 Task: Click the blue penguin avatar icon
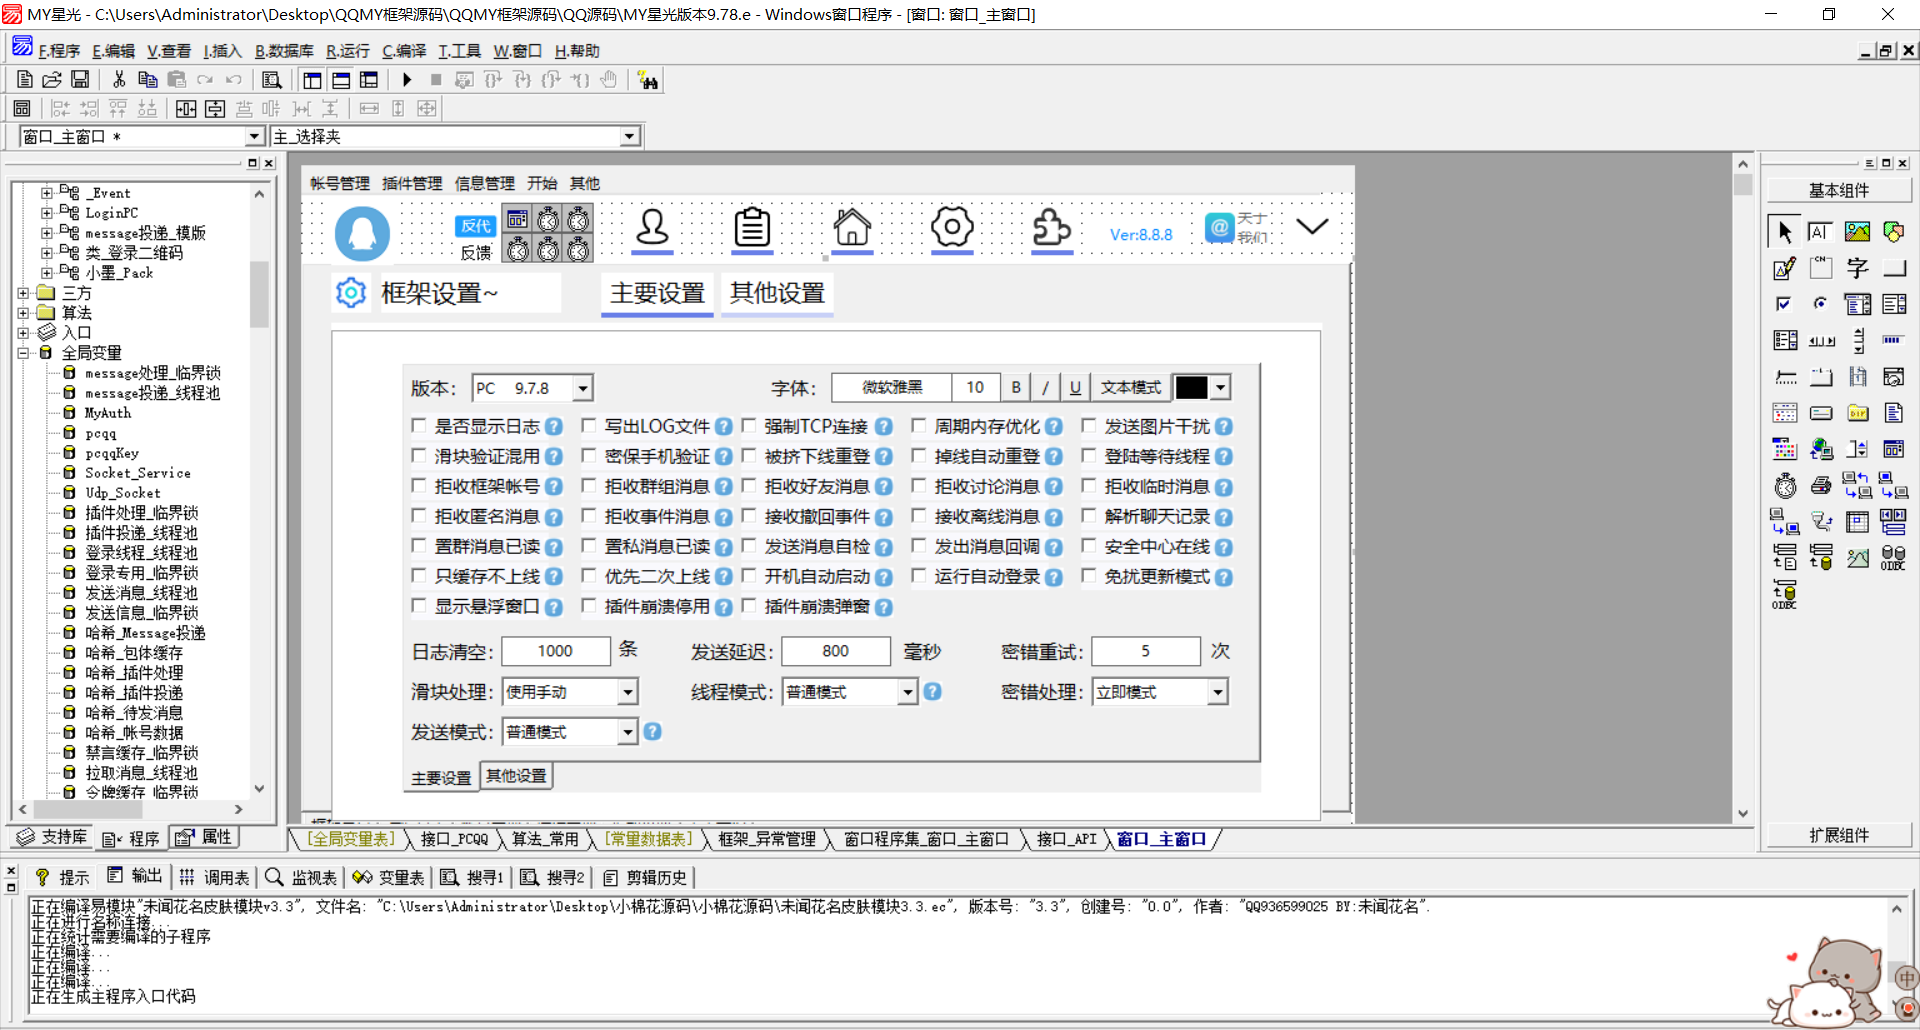pos(362,234)
